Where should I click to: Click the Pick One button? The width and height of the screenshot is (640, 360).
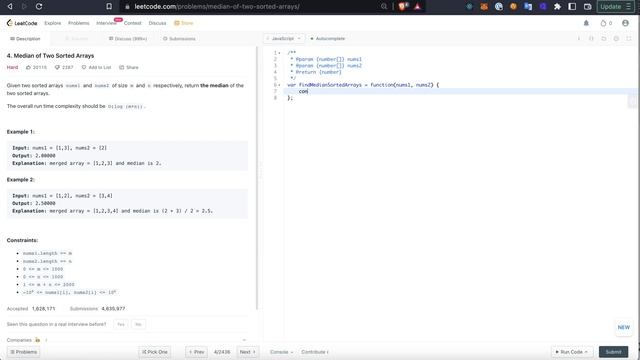click(x=155, y=352)
